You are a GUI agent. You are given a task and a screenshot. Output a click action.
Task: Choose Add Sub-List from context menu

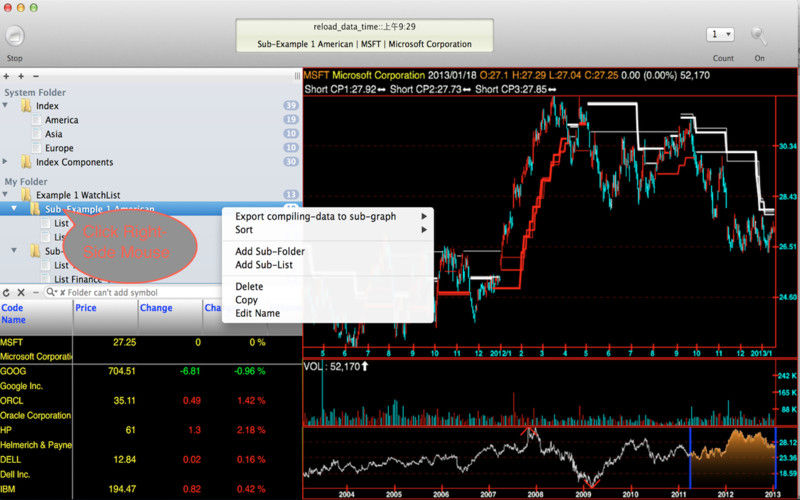[x=328, y=265]
